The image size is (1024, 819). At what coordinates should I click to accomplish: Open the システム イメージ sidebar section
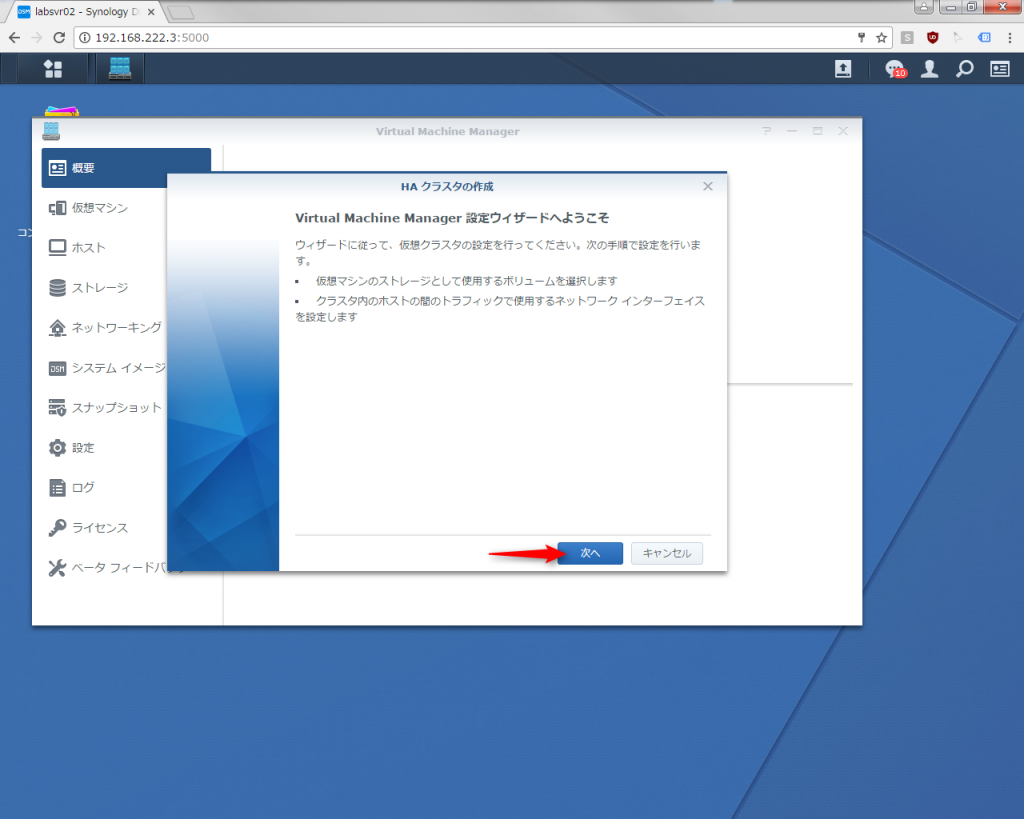tap(106, 368)
